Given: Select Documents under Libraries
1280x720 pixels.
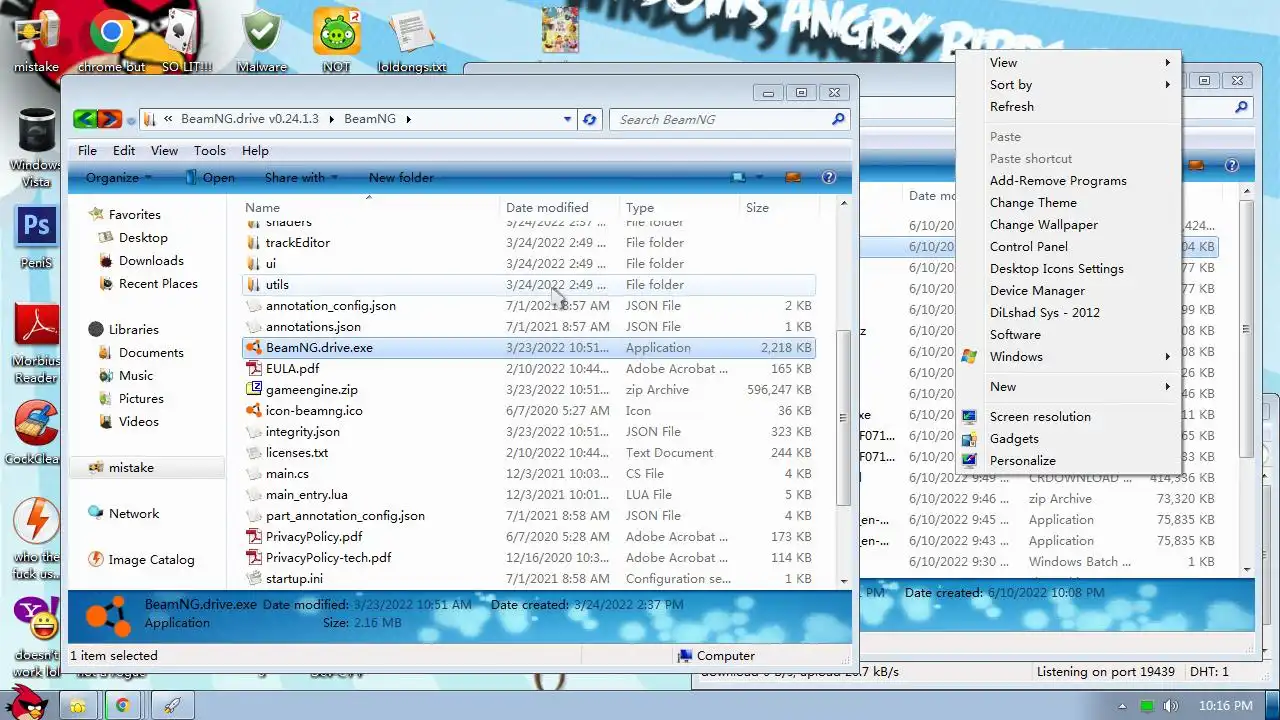Looking at the screenshot, I should coord(151,352).
